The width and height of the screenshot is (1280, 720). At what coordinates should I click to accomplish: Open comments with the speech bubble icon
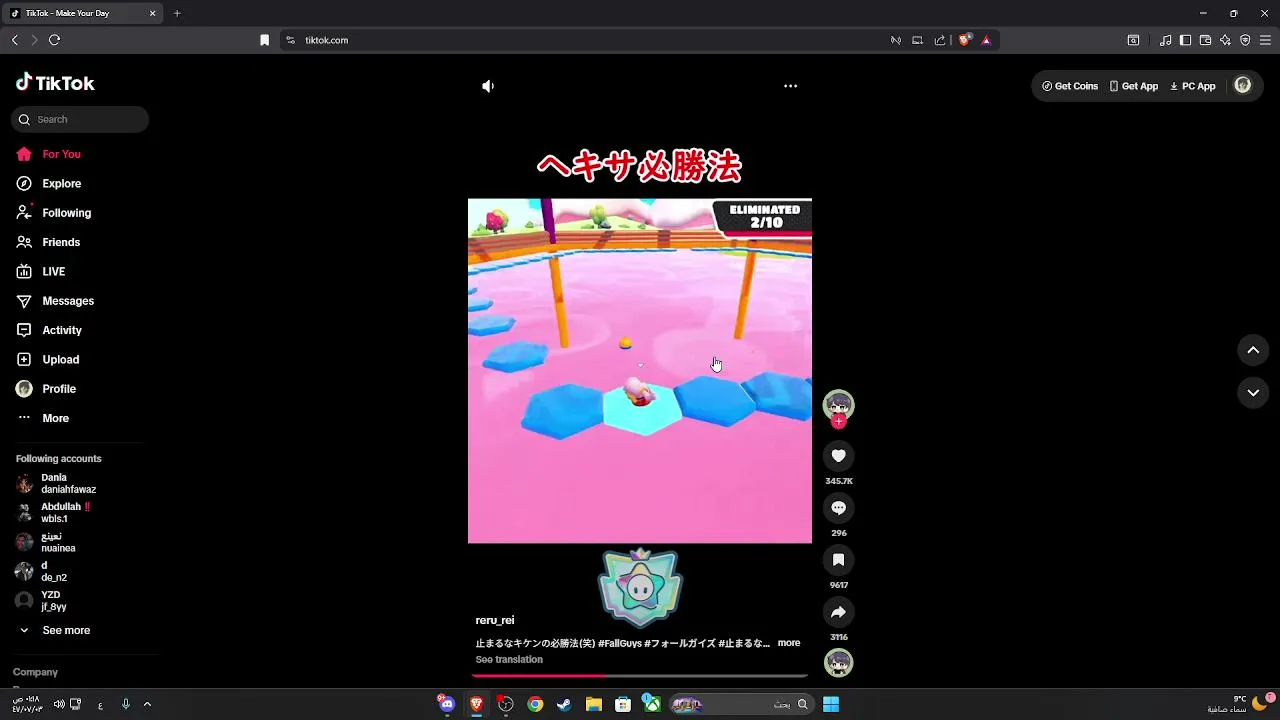click(x=838, y=508)
